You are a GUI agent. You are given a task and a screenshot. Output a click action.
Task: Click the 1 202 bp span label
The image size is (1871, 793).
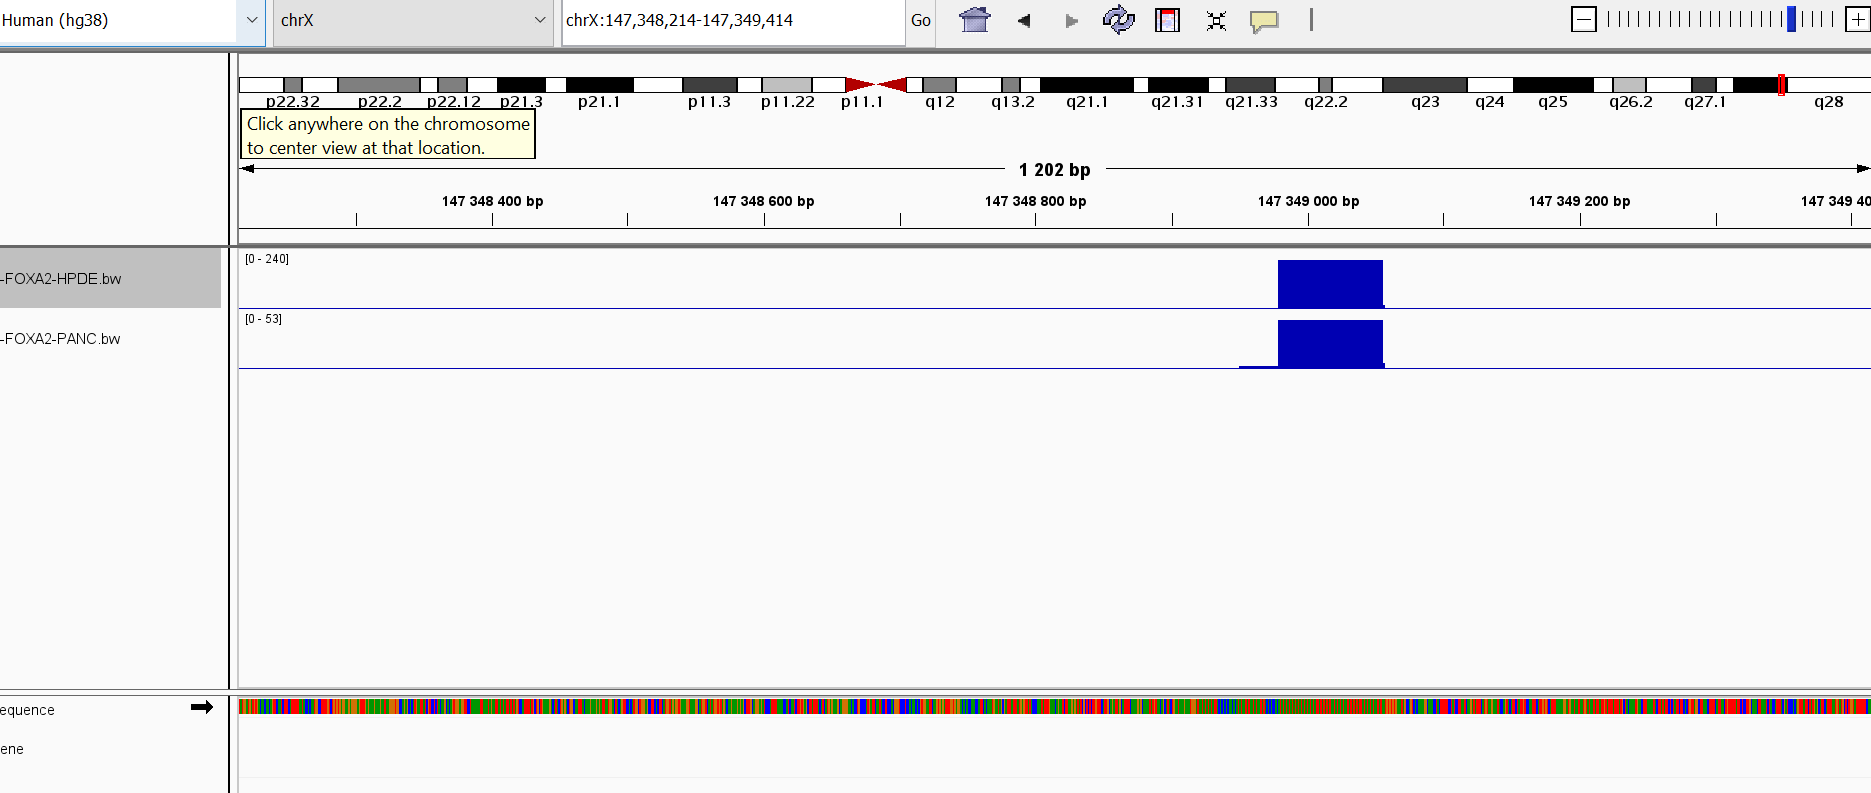[x=1055, y=170]
